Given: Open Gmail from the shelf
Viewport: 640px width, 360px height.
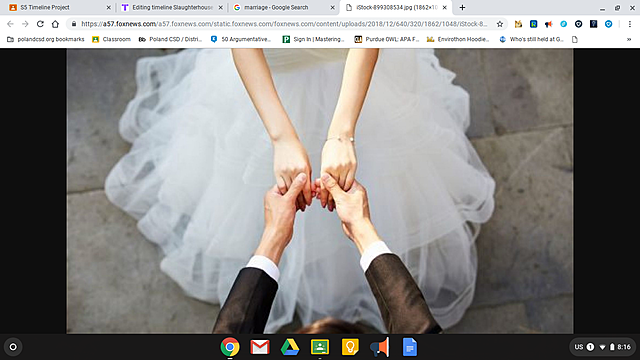Looking at the screenshot, I should click(260, 347).
